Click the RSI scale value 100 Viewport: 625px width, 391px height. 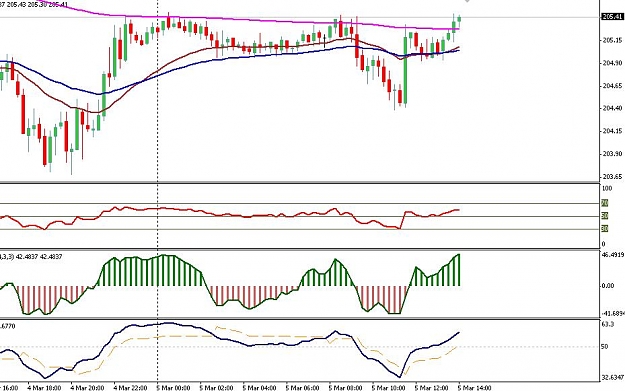pos(607,188)
